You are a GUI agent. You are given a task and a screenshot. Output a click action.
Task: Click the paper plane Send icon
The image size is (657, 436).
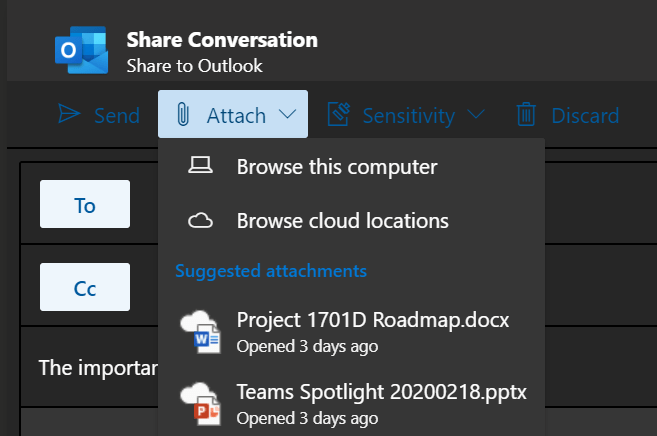(x=69, y=115)
